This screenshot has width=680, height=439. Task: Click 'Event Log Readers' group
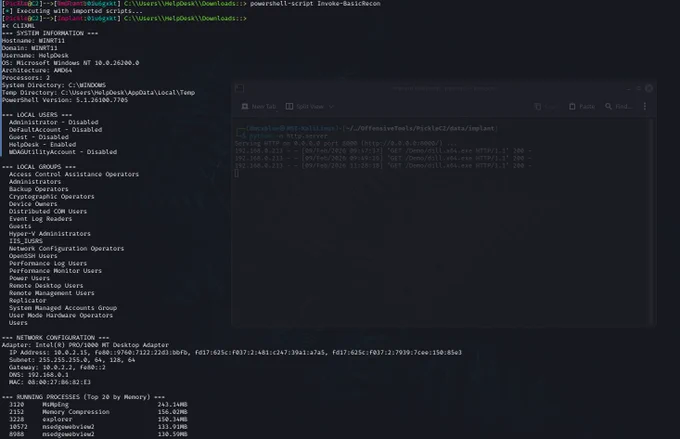point(41,219)
